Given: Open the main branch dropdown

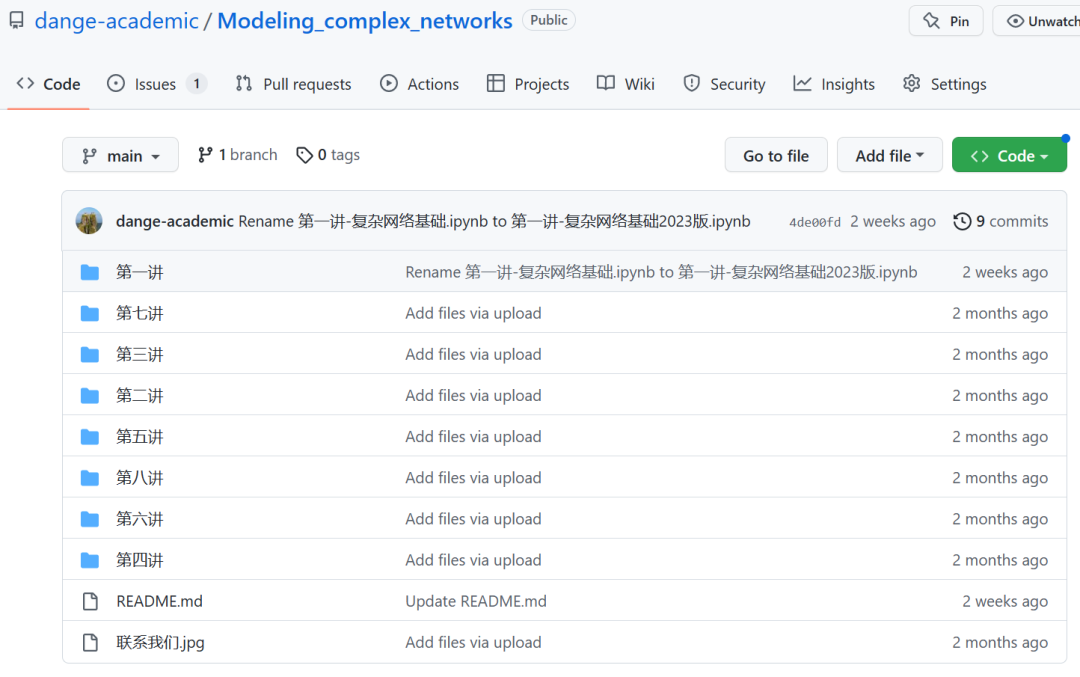Looking at the screenshot, I should [120, 154].
